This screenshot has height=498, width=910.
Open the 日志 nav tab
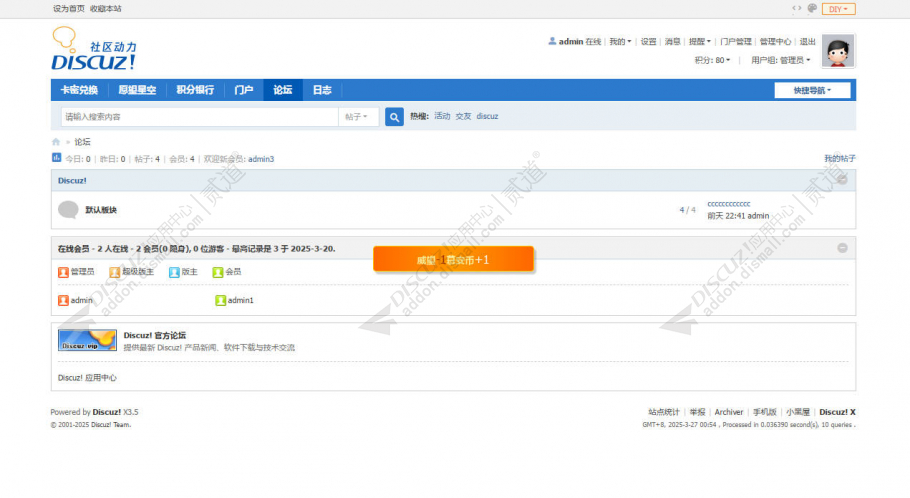coord(322,90)
